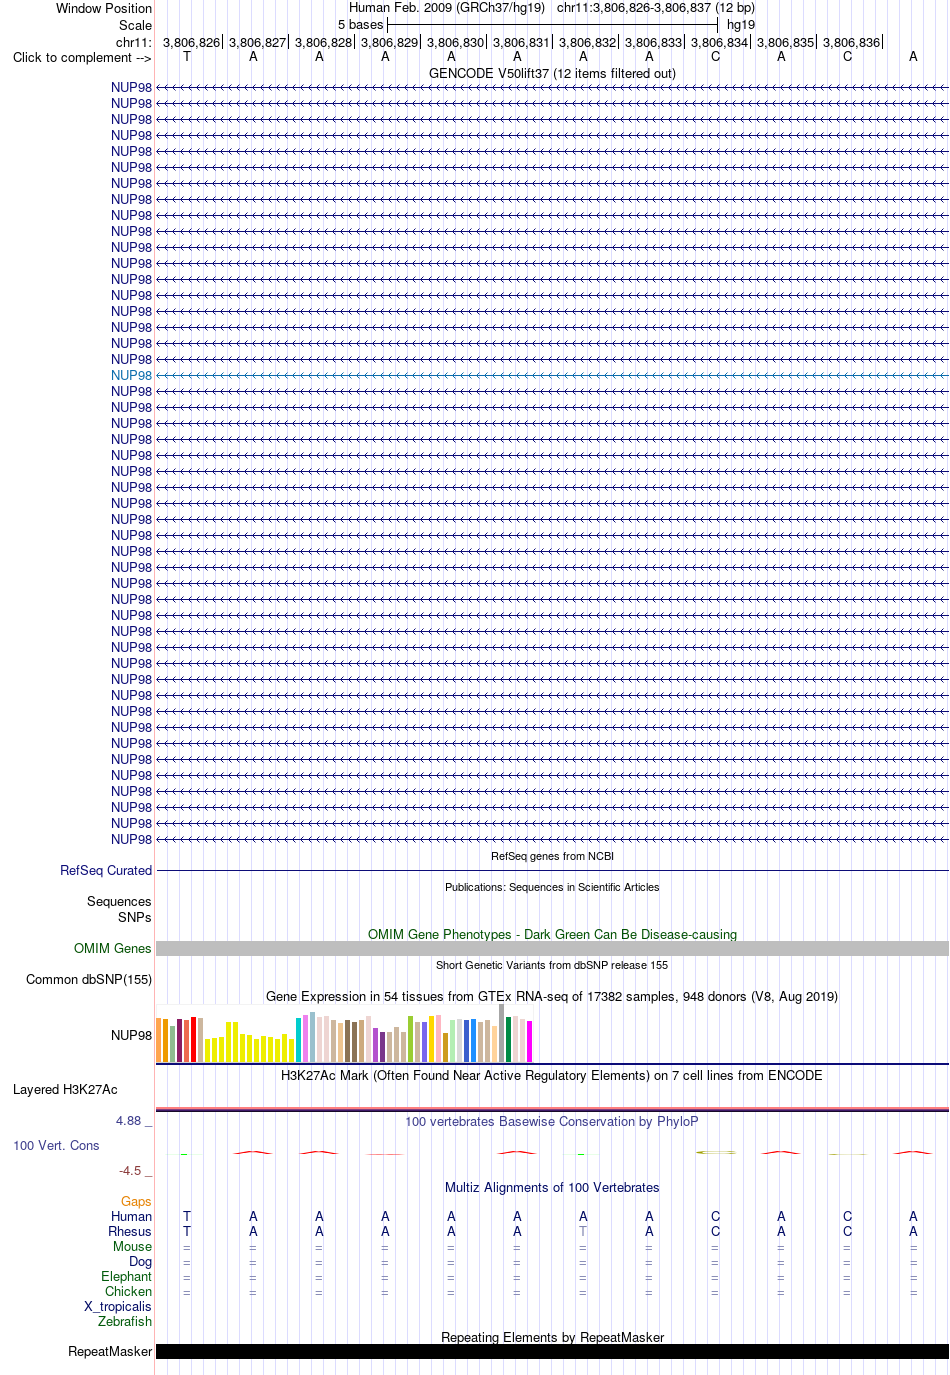Open the RefSeq Curated track label
950x1375 pixels.
tap(106, 871)
